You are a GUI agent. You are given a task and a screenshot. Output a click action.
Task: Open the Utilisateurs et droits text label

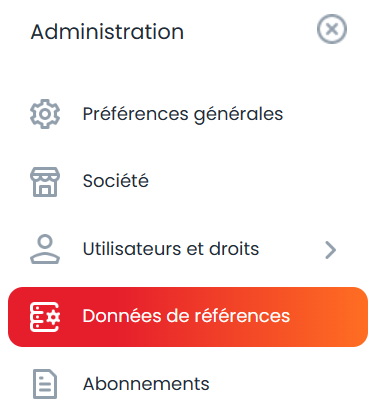pos(171,249)
